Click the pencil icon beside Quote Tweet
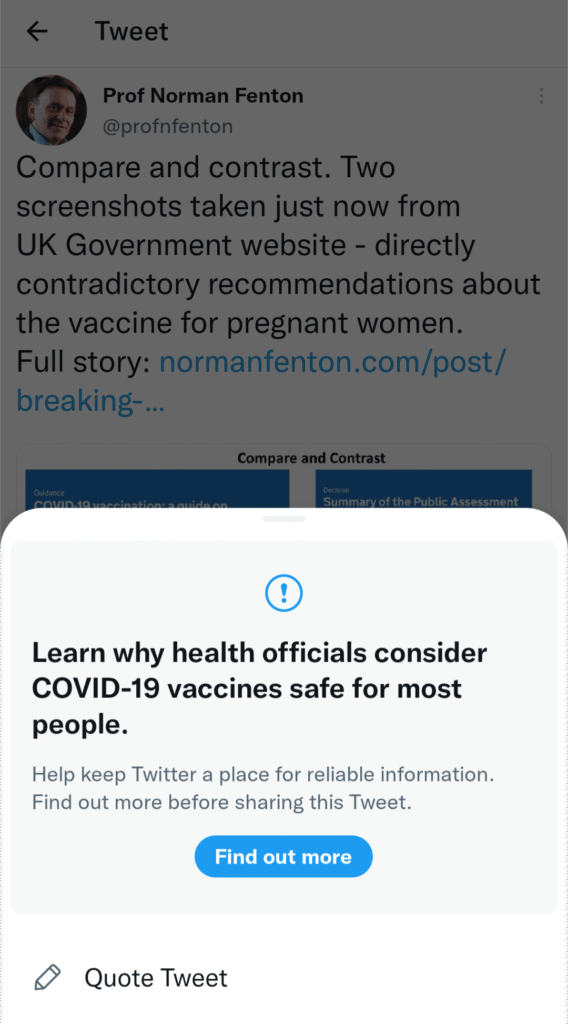 pyautogui.click(x=47, y=978)
